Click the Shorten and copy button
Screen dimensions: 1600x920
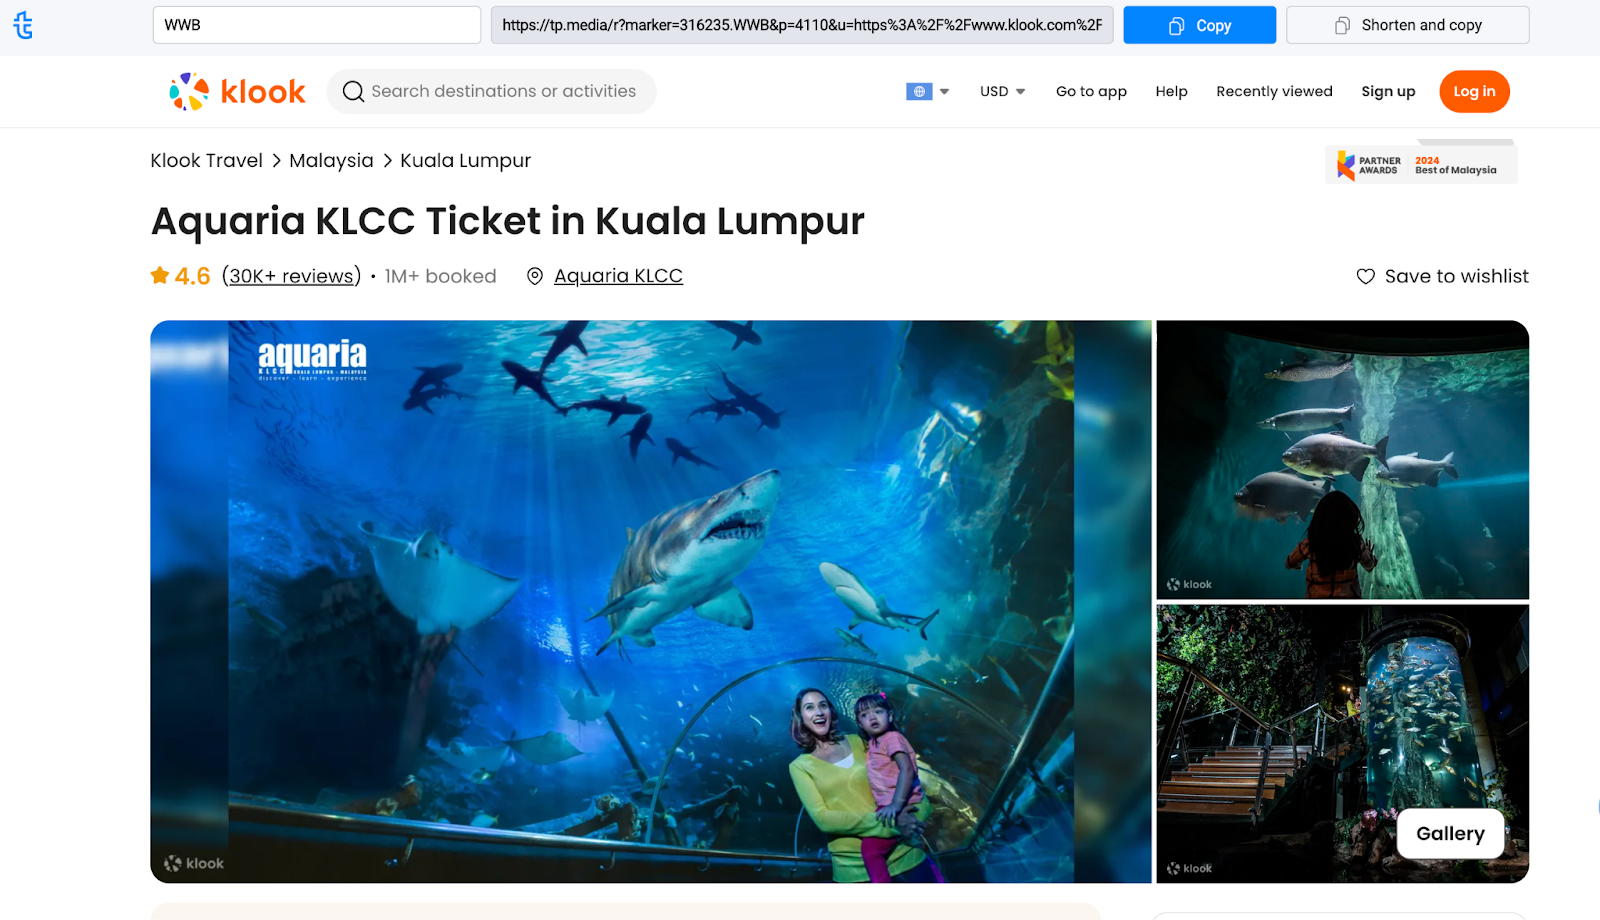(x=1407, y=25)
